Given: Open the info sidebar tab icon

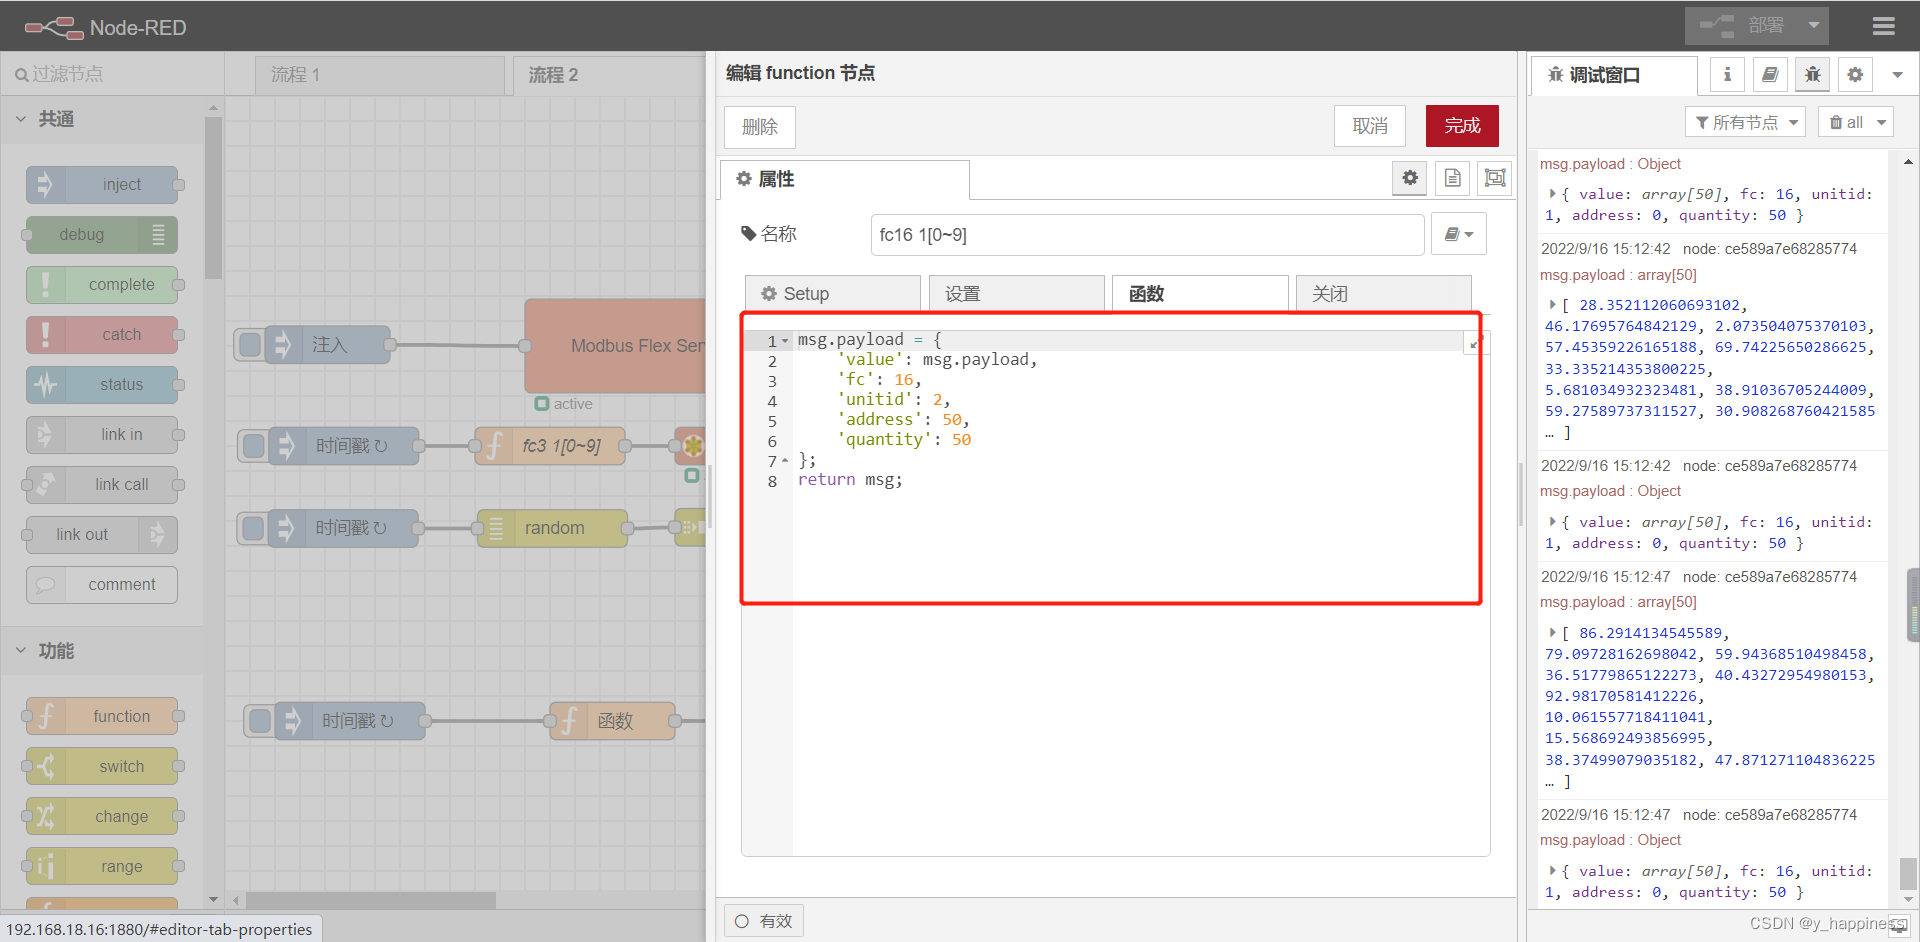Looking at the screenshot, I should pyautogui.click(x=1727, y=74).
